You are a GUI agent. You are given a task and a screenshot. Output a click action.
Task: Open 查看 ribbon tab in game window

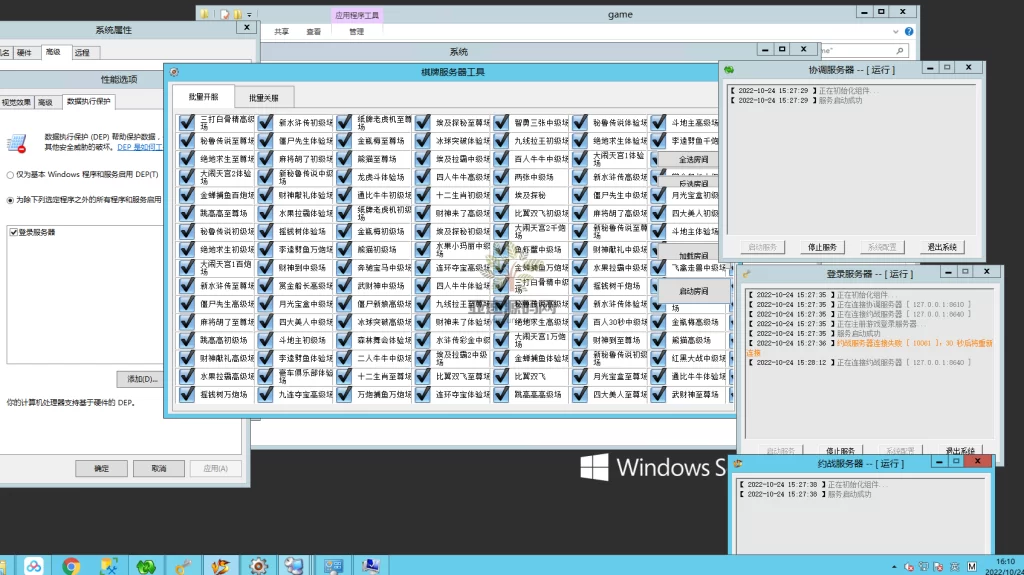(313, 32)
